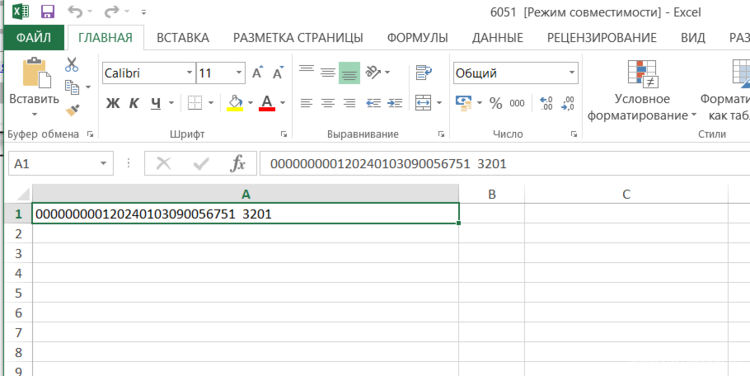The height and width of the screenshot is (376, 750).
Task: Click the Borders icon
Action: point(195,103)
